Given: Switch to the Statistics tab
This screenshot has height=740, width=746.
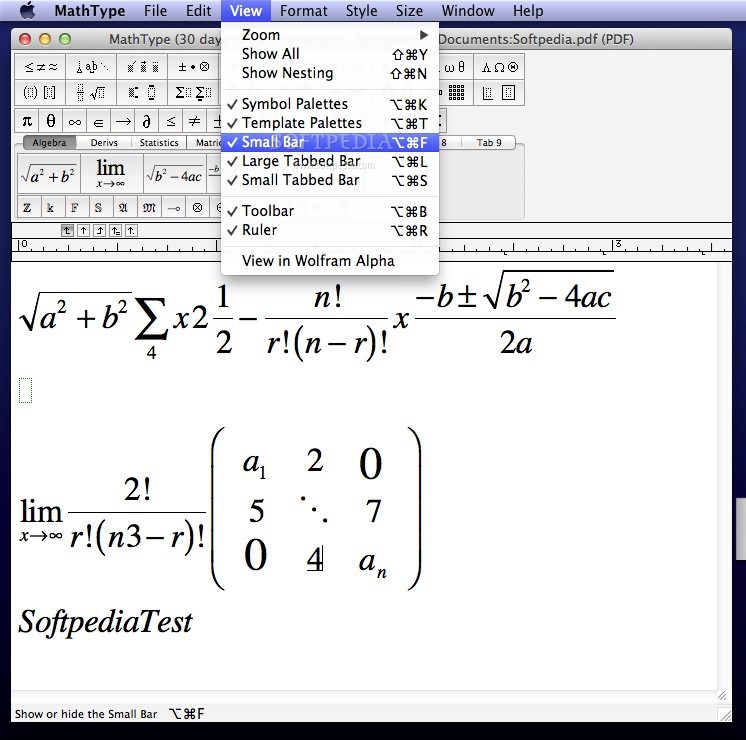Looking at the screenshot, I should coord(159,142).
